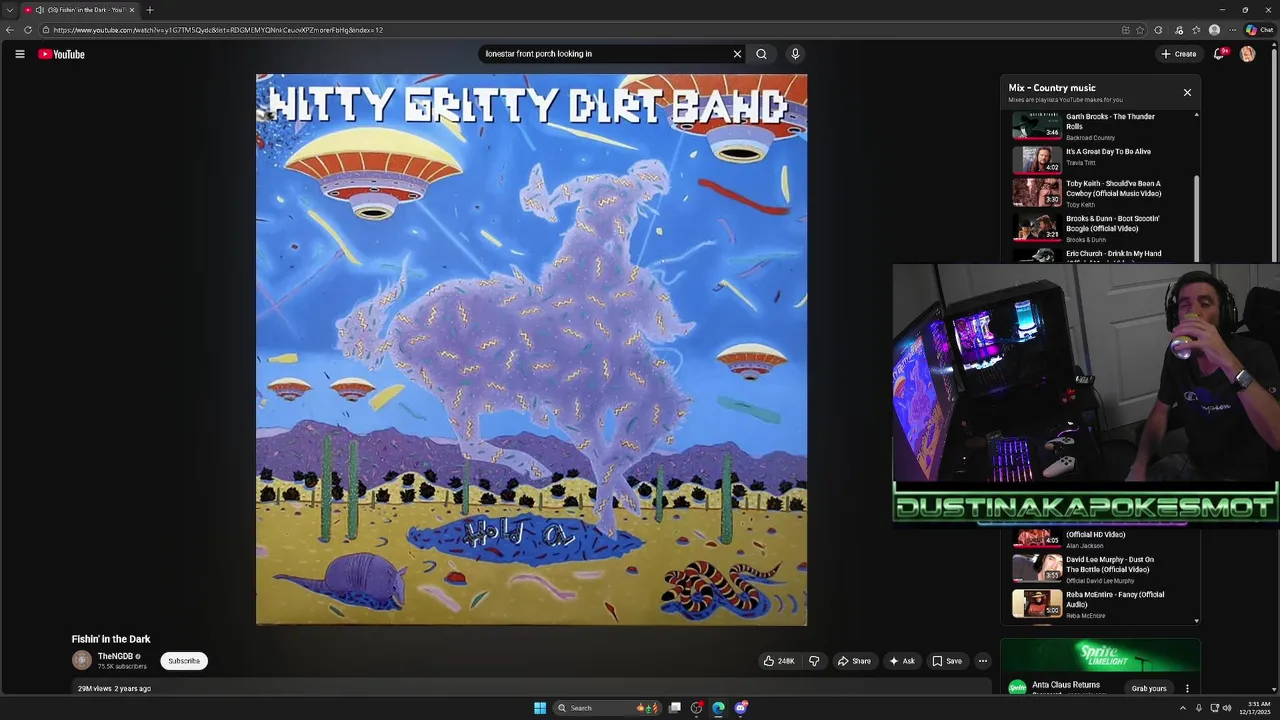Go back with browser back arrow
The width and height of the screenshot is (1280, 720).
pyautogui.click(x=10, y=30)
